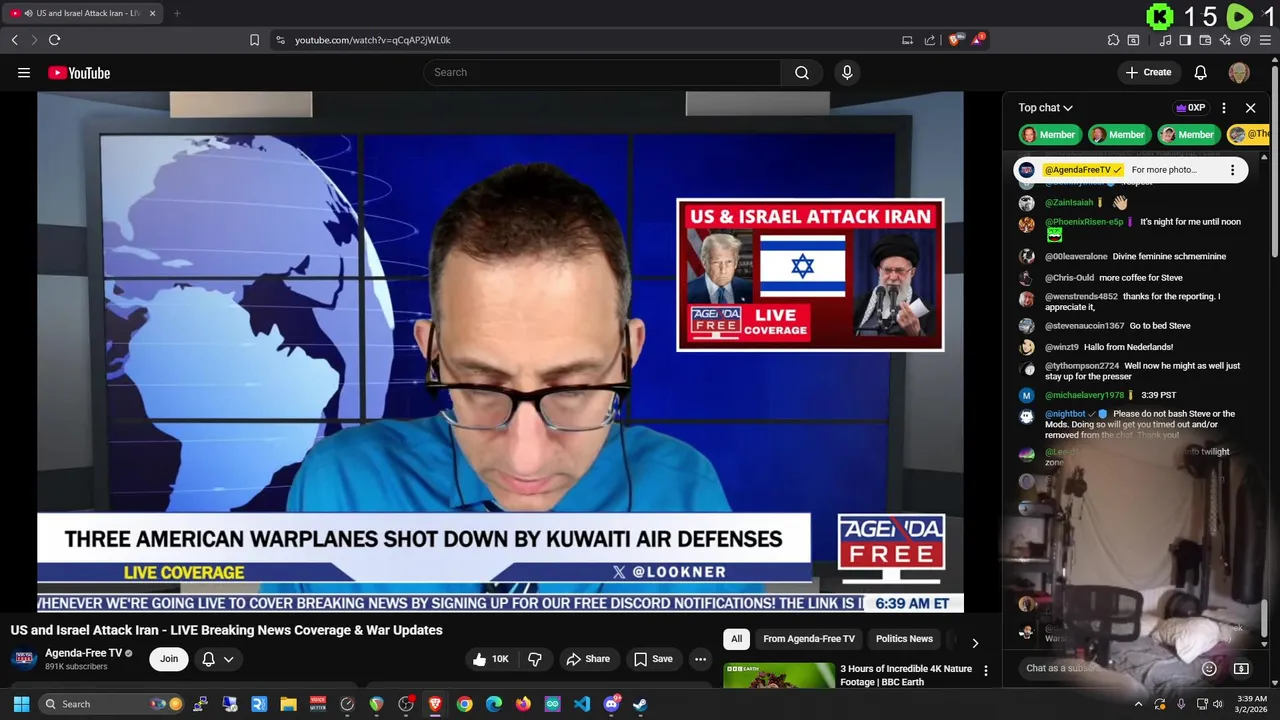Open pinned AgendaFreeTV message options

click(x=1232, y=170)
